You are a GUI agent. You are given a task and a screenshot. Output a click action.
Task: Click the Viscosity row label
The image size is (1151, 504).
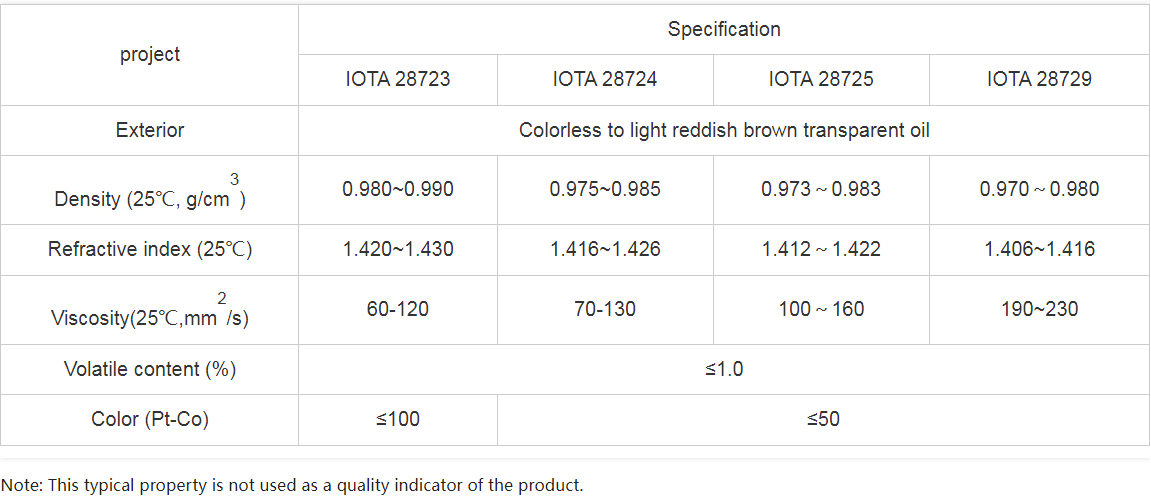150,318
